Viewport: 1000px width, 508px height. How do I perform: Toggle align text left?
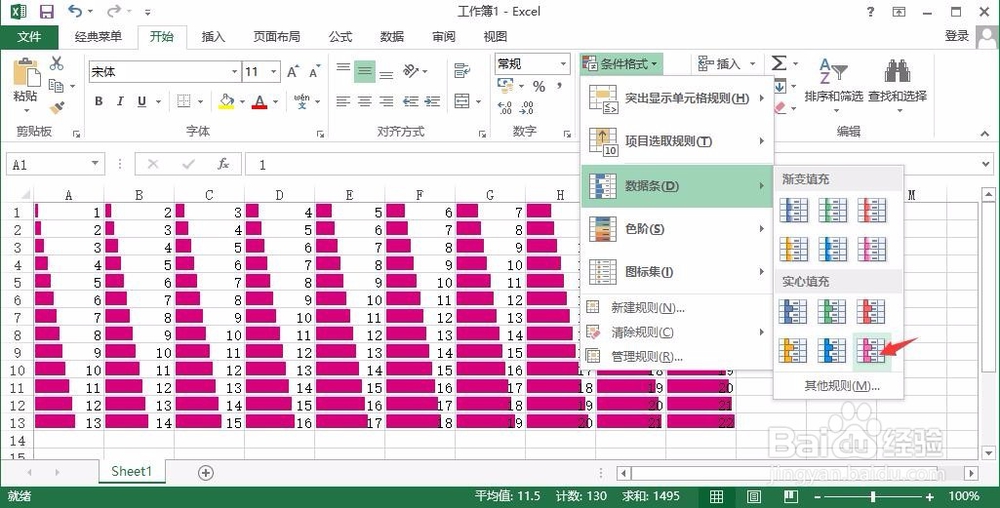pos(343,101)
